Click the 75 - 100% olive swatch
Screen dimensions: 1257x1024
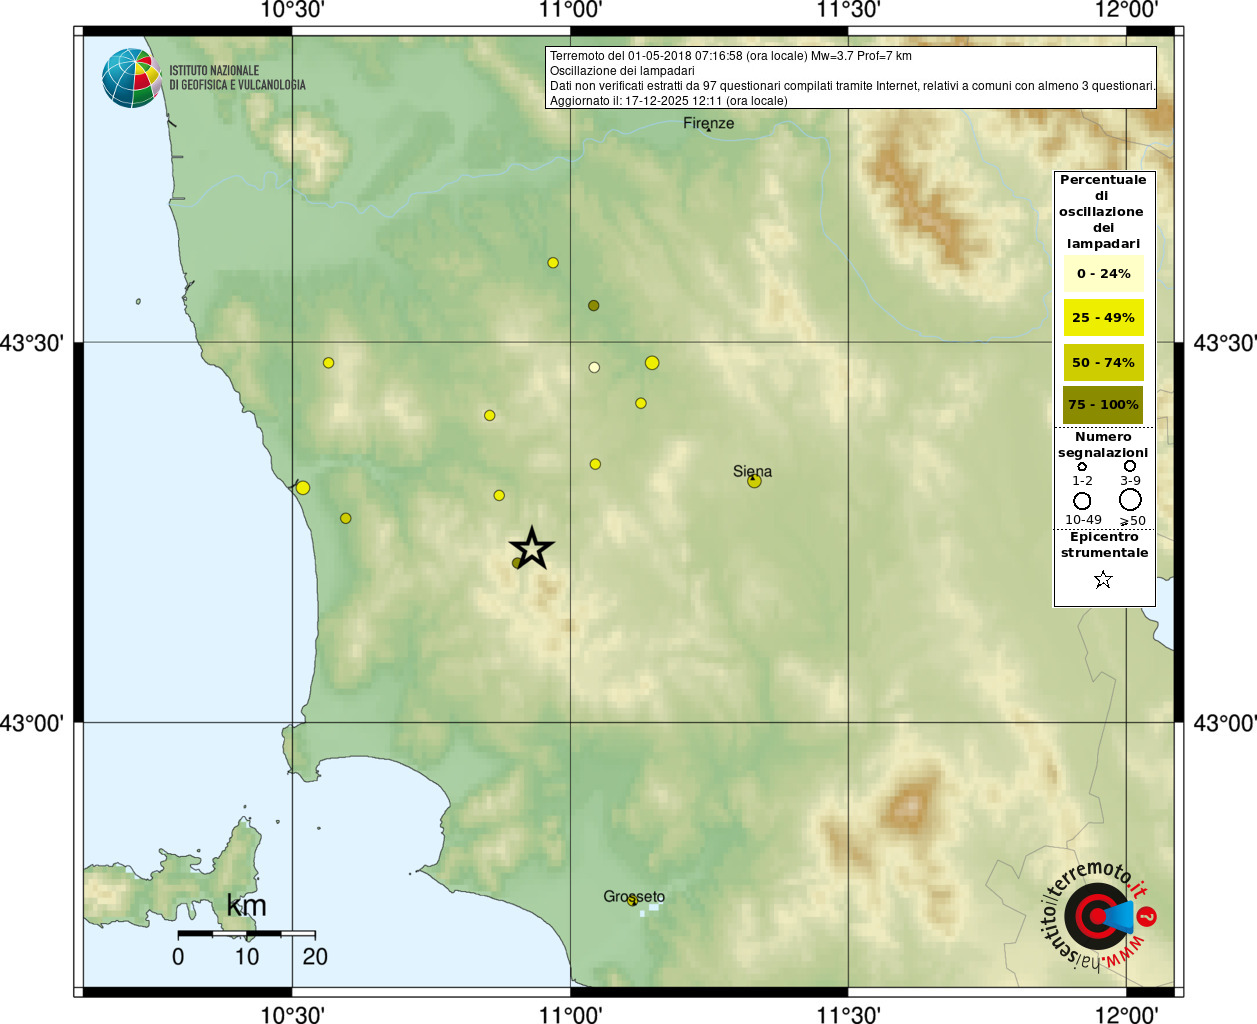pos(1103,405)
